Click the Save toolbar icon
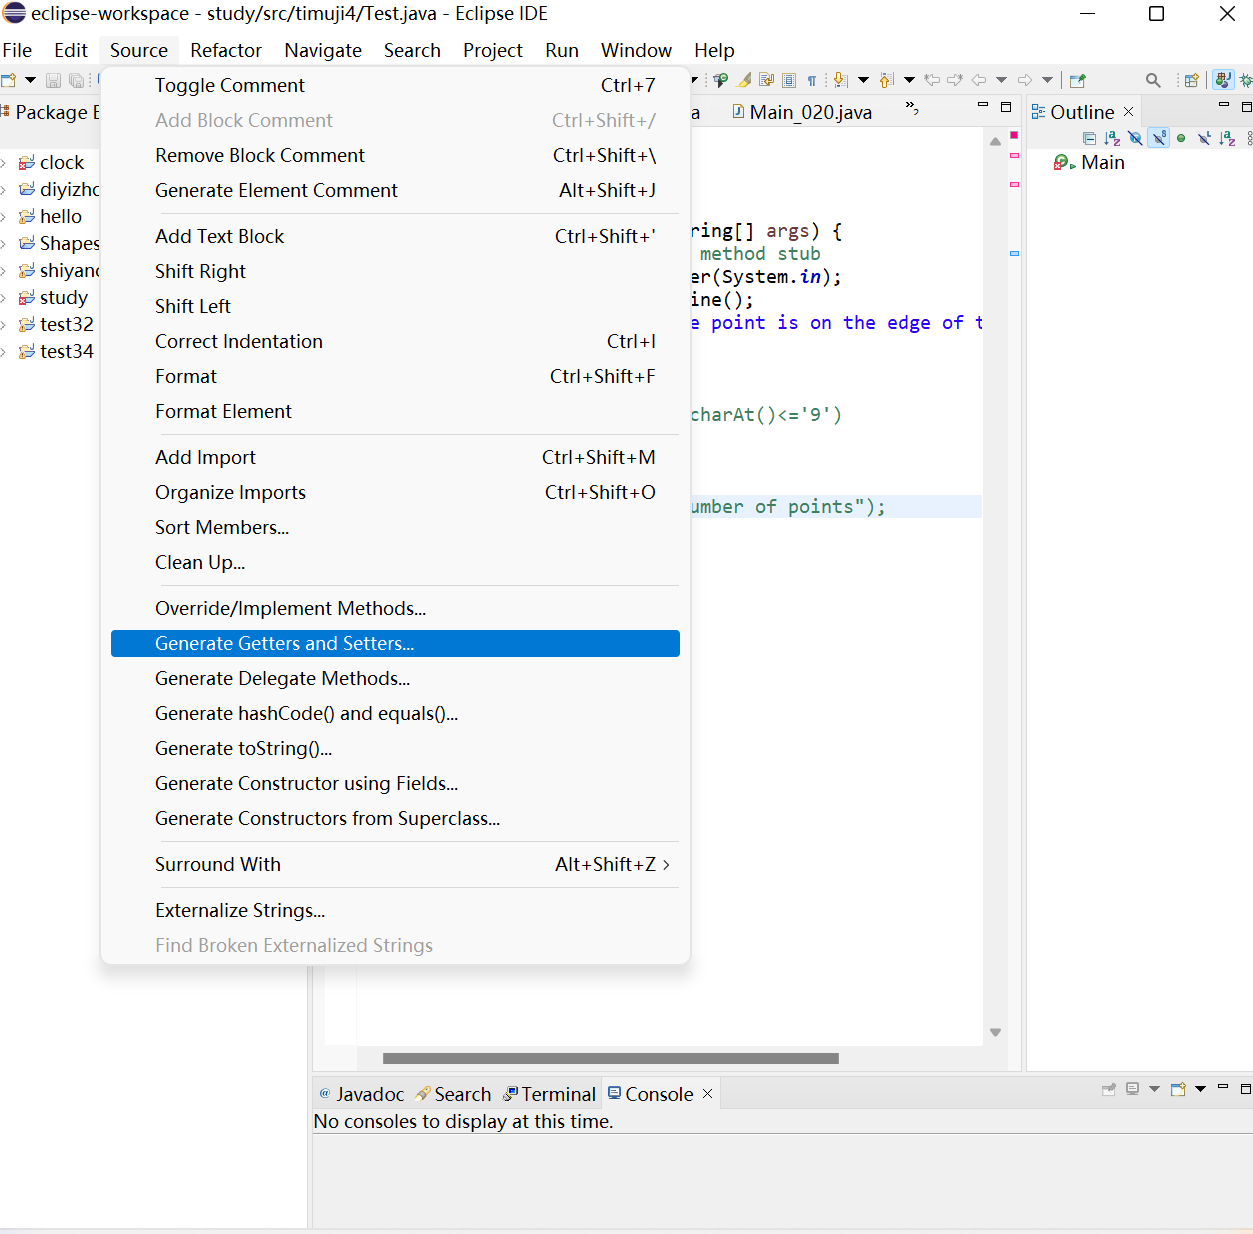 click(x=54, y=80)
